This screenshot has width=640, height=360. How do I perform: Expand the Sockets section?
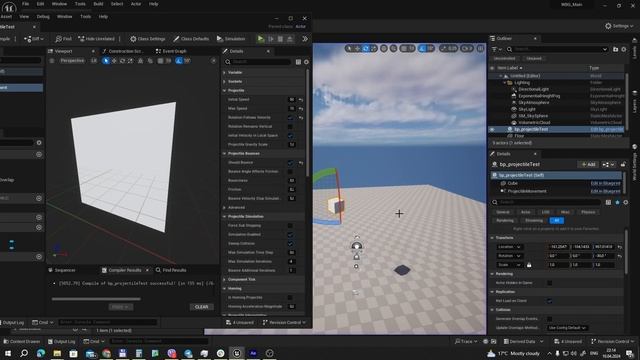pos(224,81)
